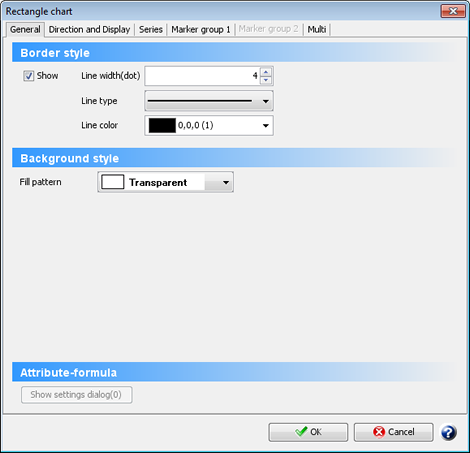
Task: Toggle the Show border checkbox
Action: coord(29,76)
